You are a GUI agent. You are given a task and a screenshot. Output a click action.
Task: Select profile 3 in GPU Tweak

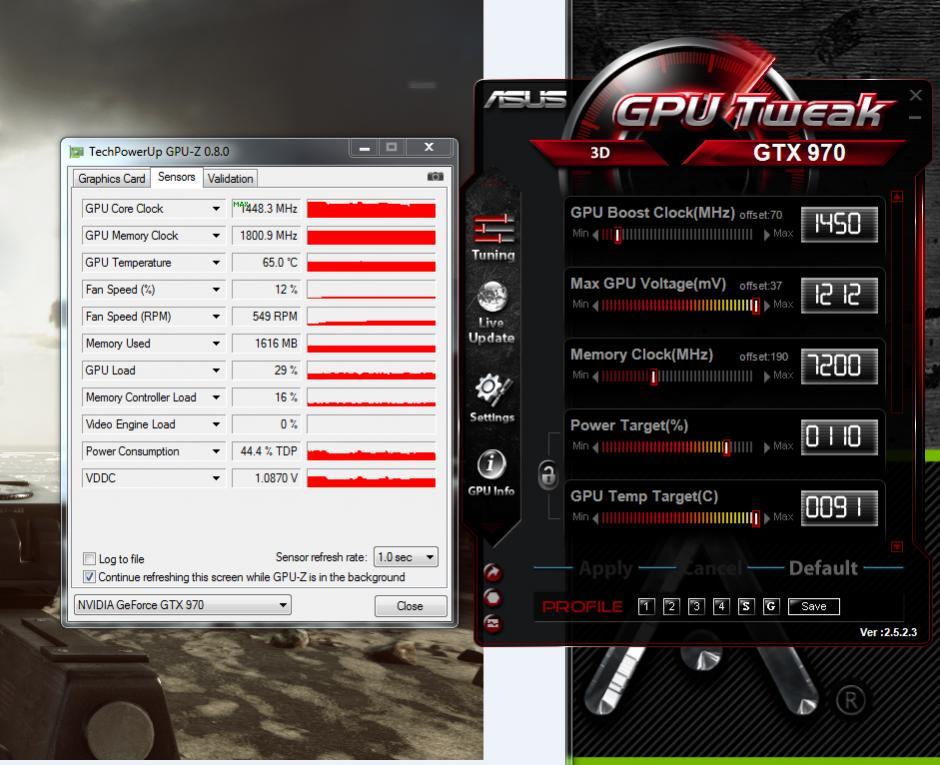[696, 607]
